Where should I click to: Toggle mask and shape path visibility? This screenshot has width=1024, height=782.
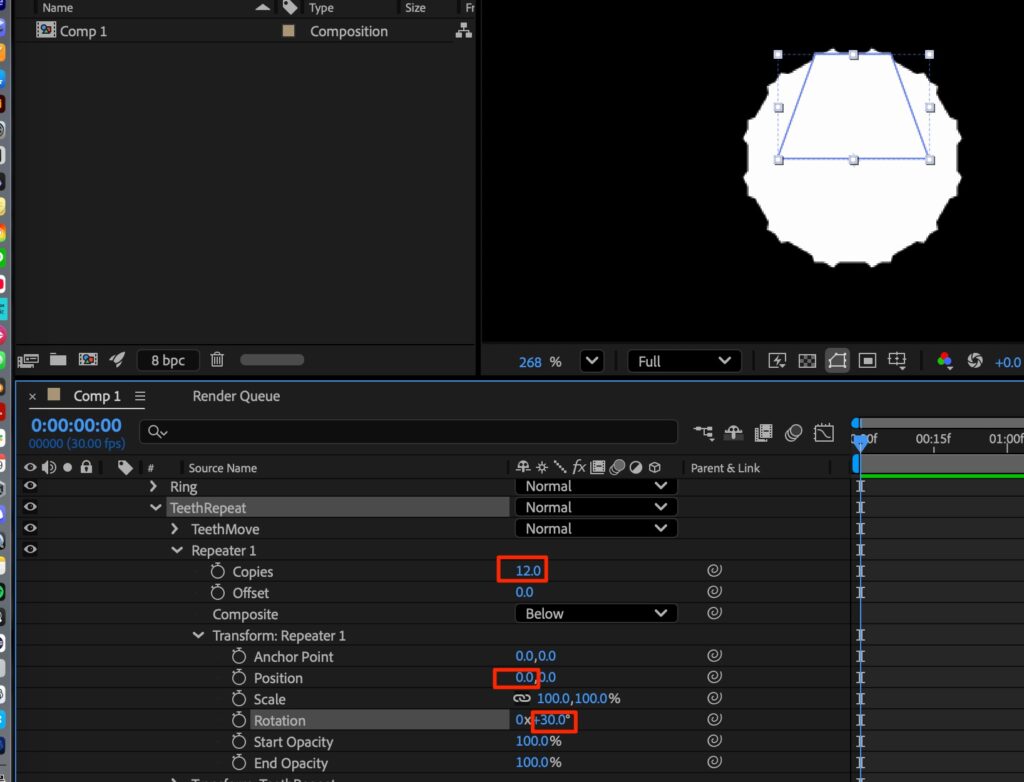click(x=837, y=361)
